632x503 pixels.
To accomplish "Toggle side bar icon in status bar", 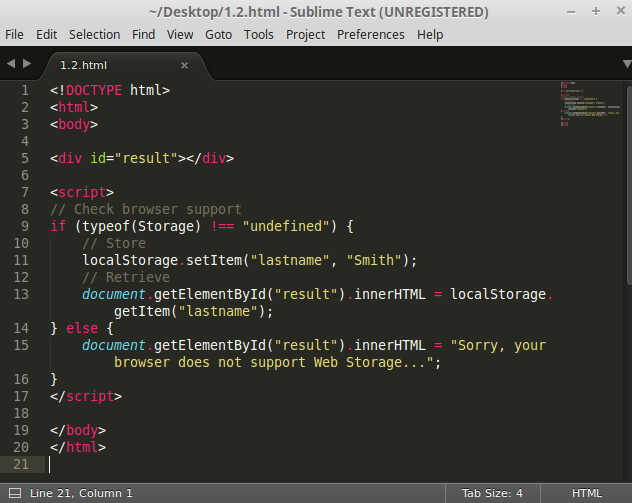I will (15, 493).
